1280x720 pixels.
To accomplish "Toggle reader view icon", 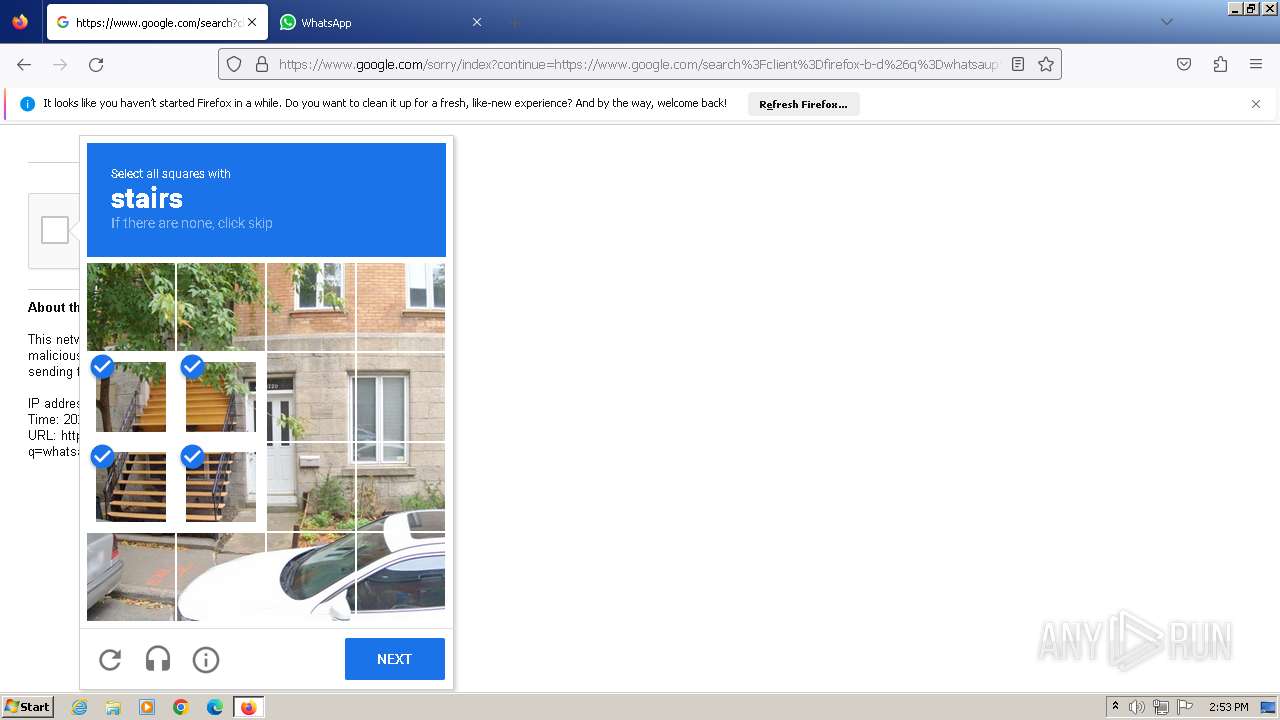I will click(1018, 64).
